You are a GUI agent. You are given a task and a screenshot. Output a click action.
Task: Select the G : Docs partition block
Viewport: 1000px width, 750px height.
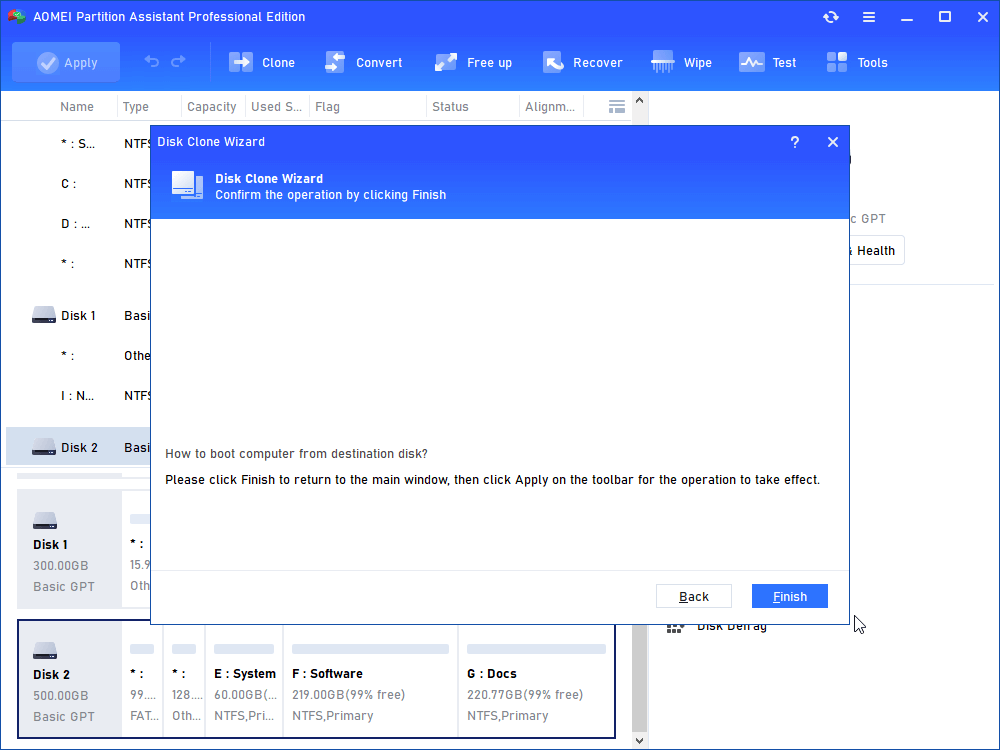pos(536,680)
